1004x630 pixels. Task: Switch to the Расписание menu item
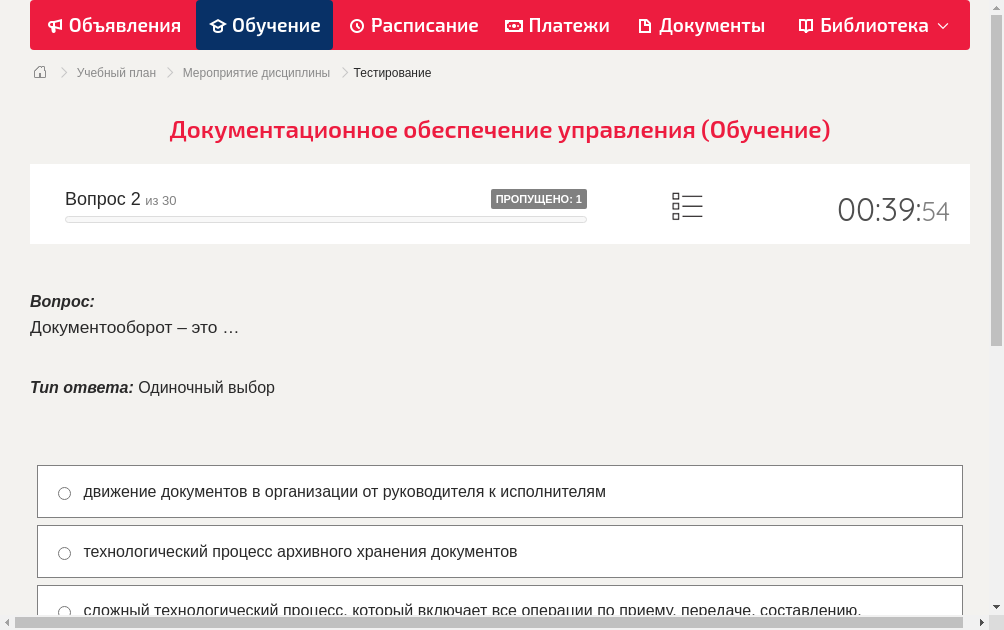(413, 25)
